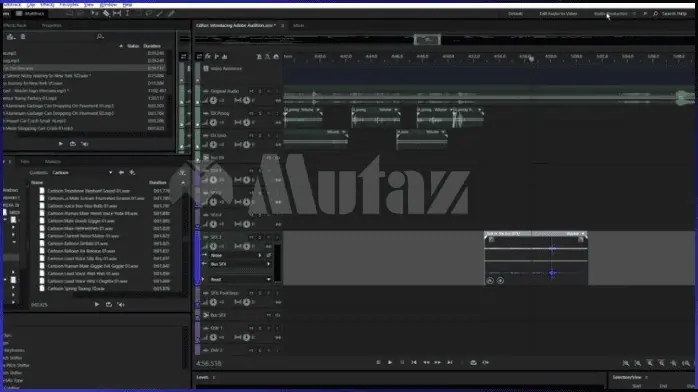The height and width of the screenshot is (392, 698).
Task: Go back in Media Browser
Action: (121, 172)
